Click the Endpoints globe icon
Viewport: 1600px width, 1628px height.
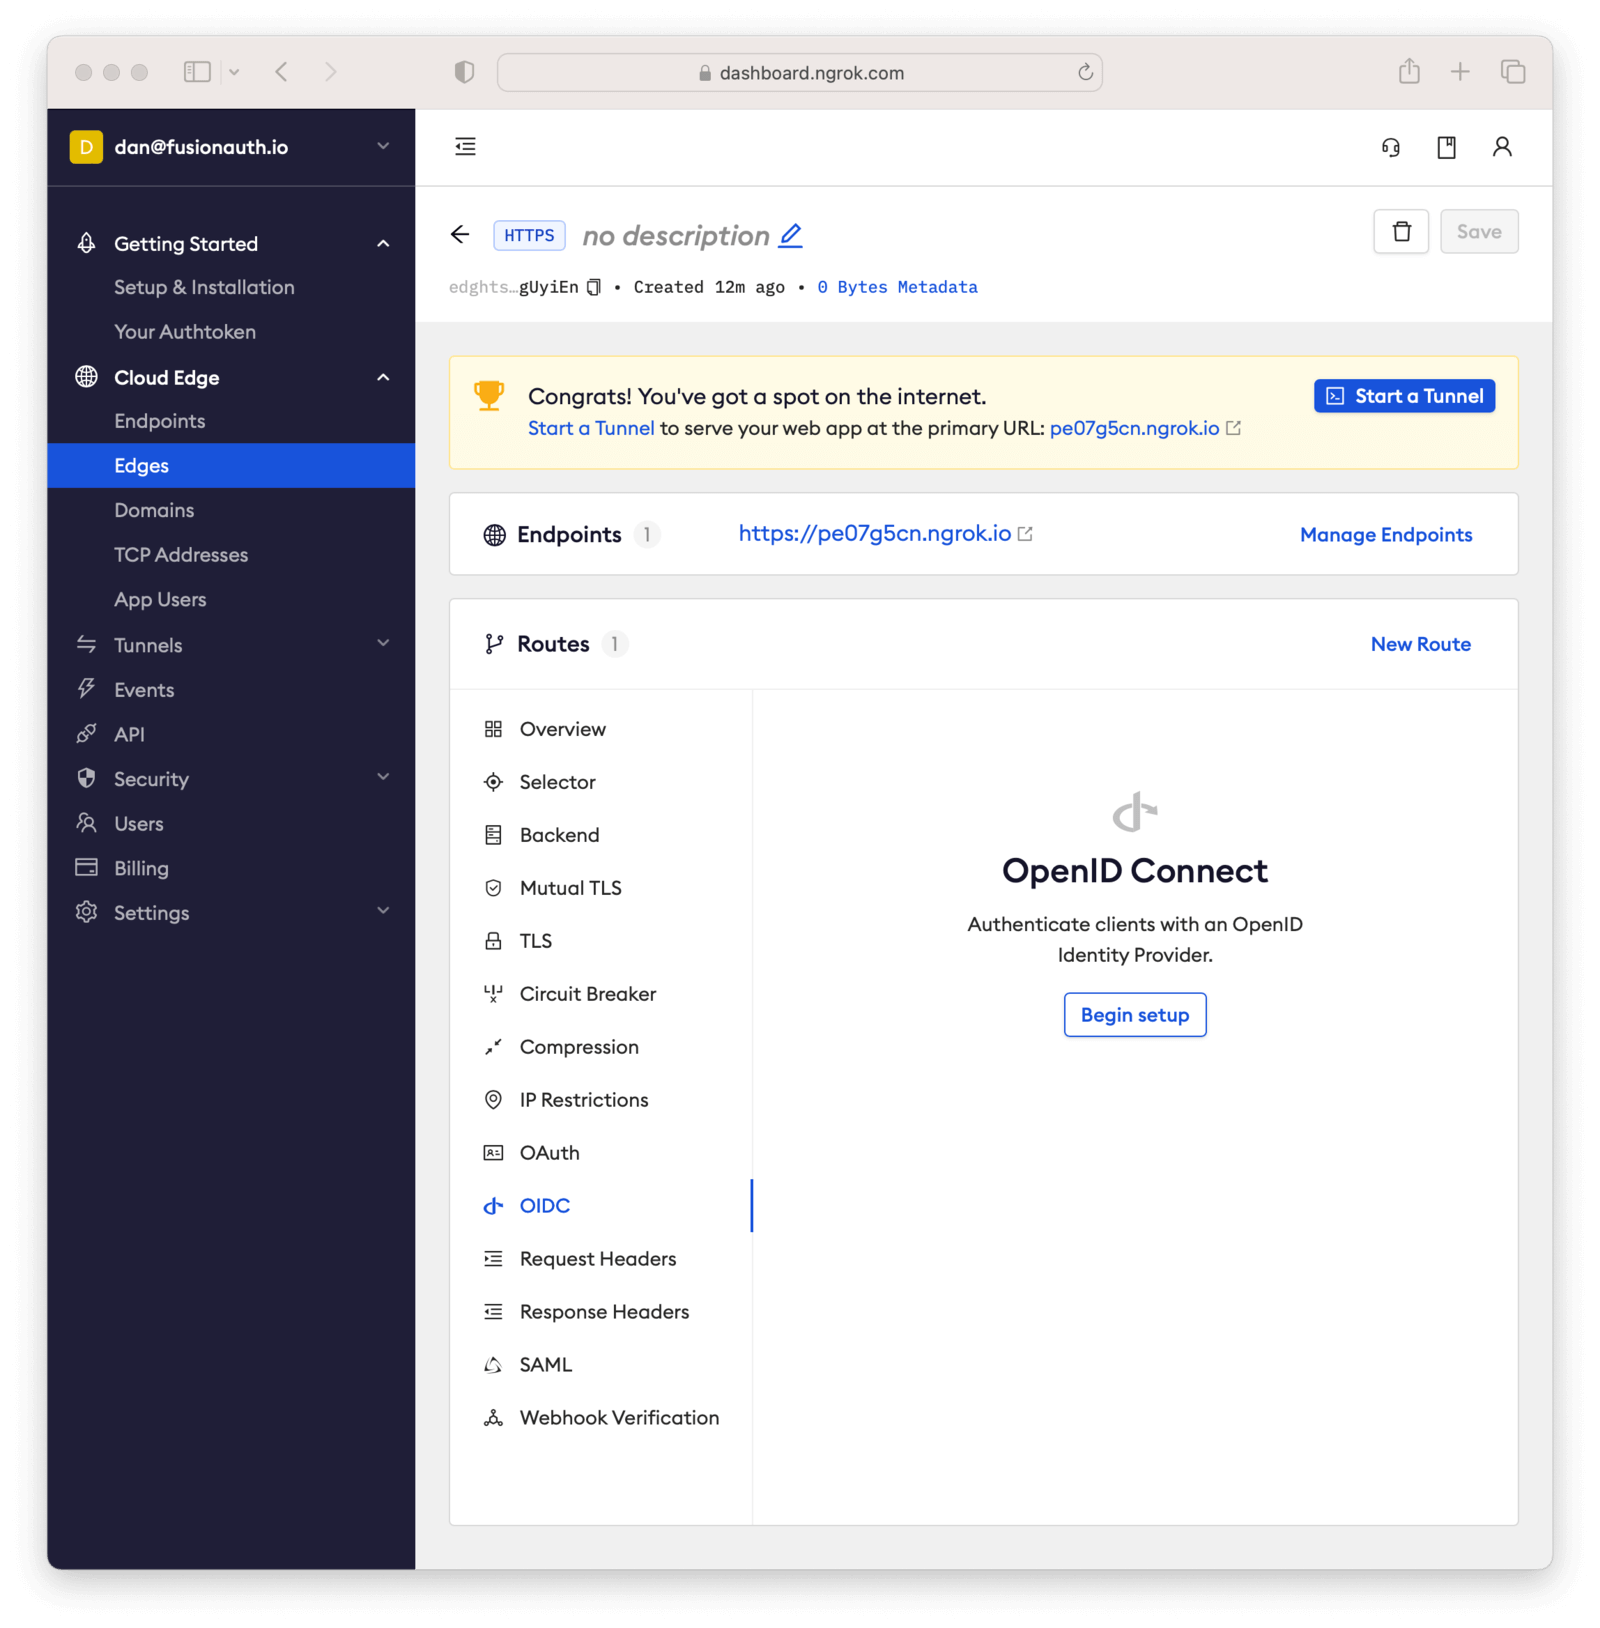494,535
